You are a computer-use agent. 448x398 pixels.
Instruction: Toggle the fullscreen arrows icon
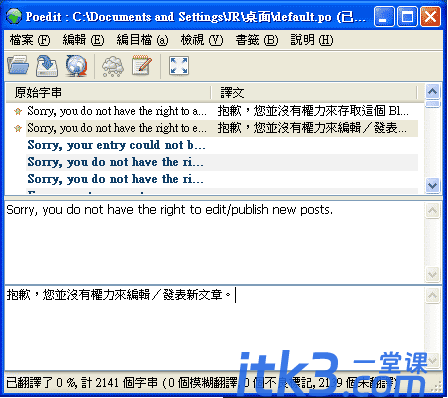coord(179,65)
